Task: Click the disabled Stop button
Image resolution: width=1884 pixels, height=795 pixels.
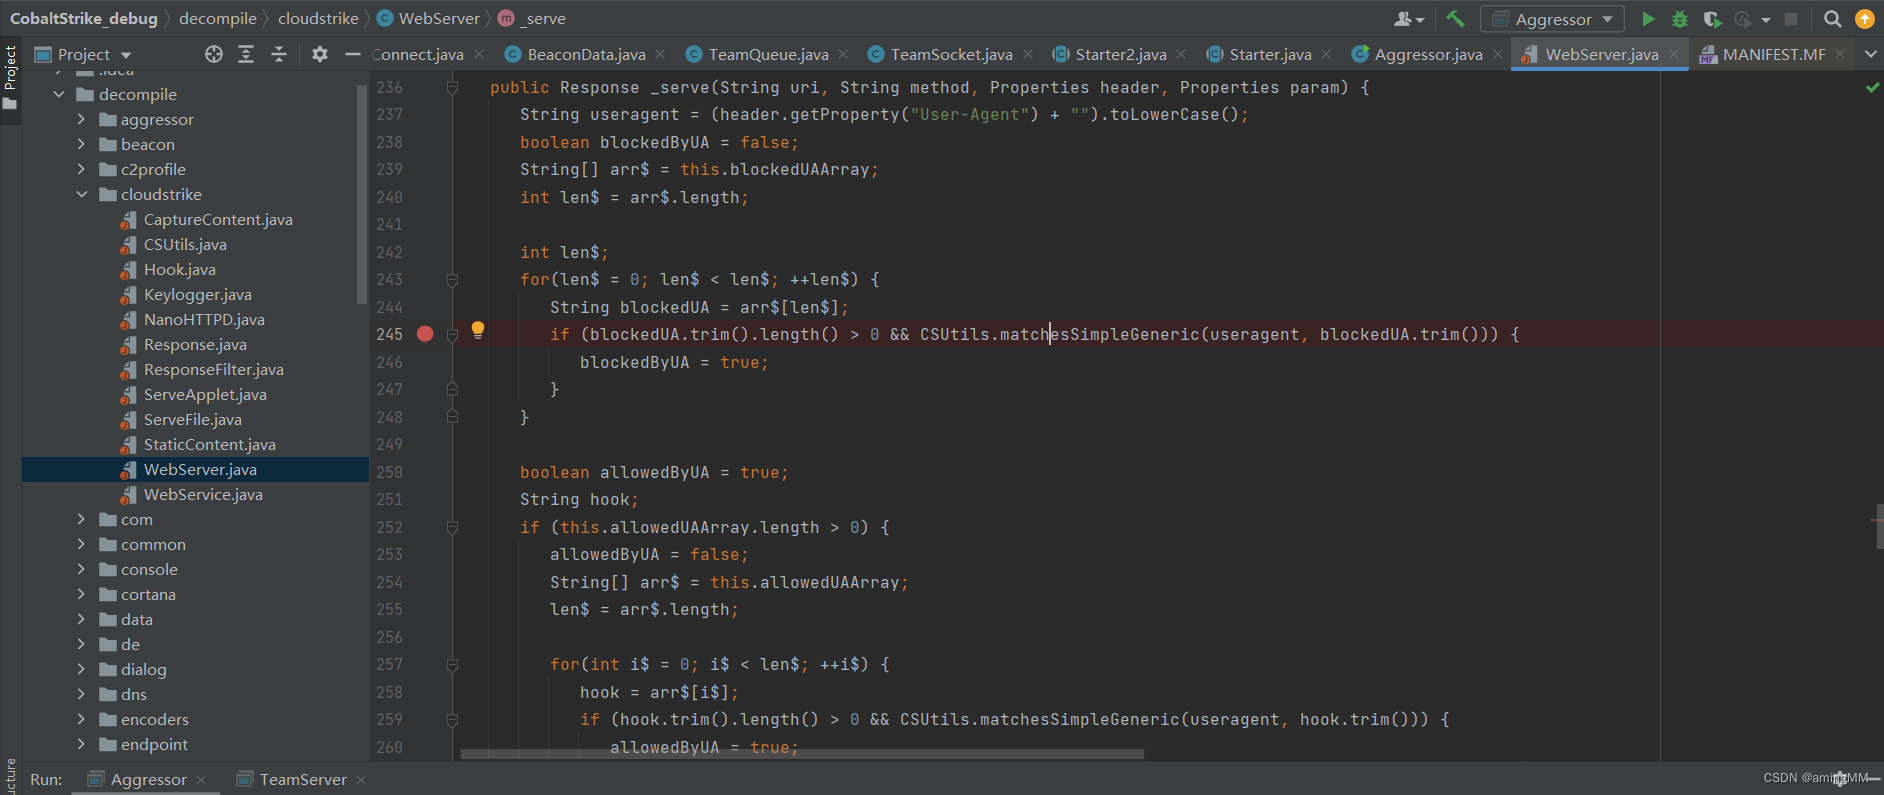Action: (1791, 19)
